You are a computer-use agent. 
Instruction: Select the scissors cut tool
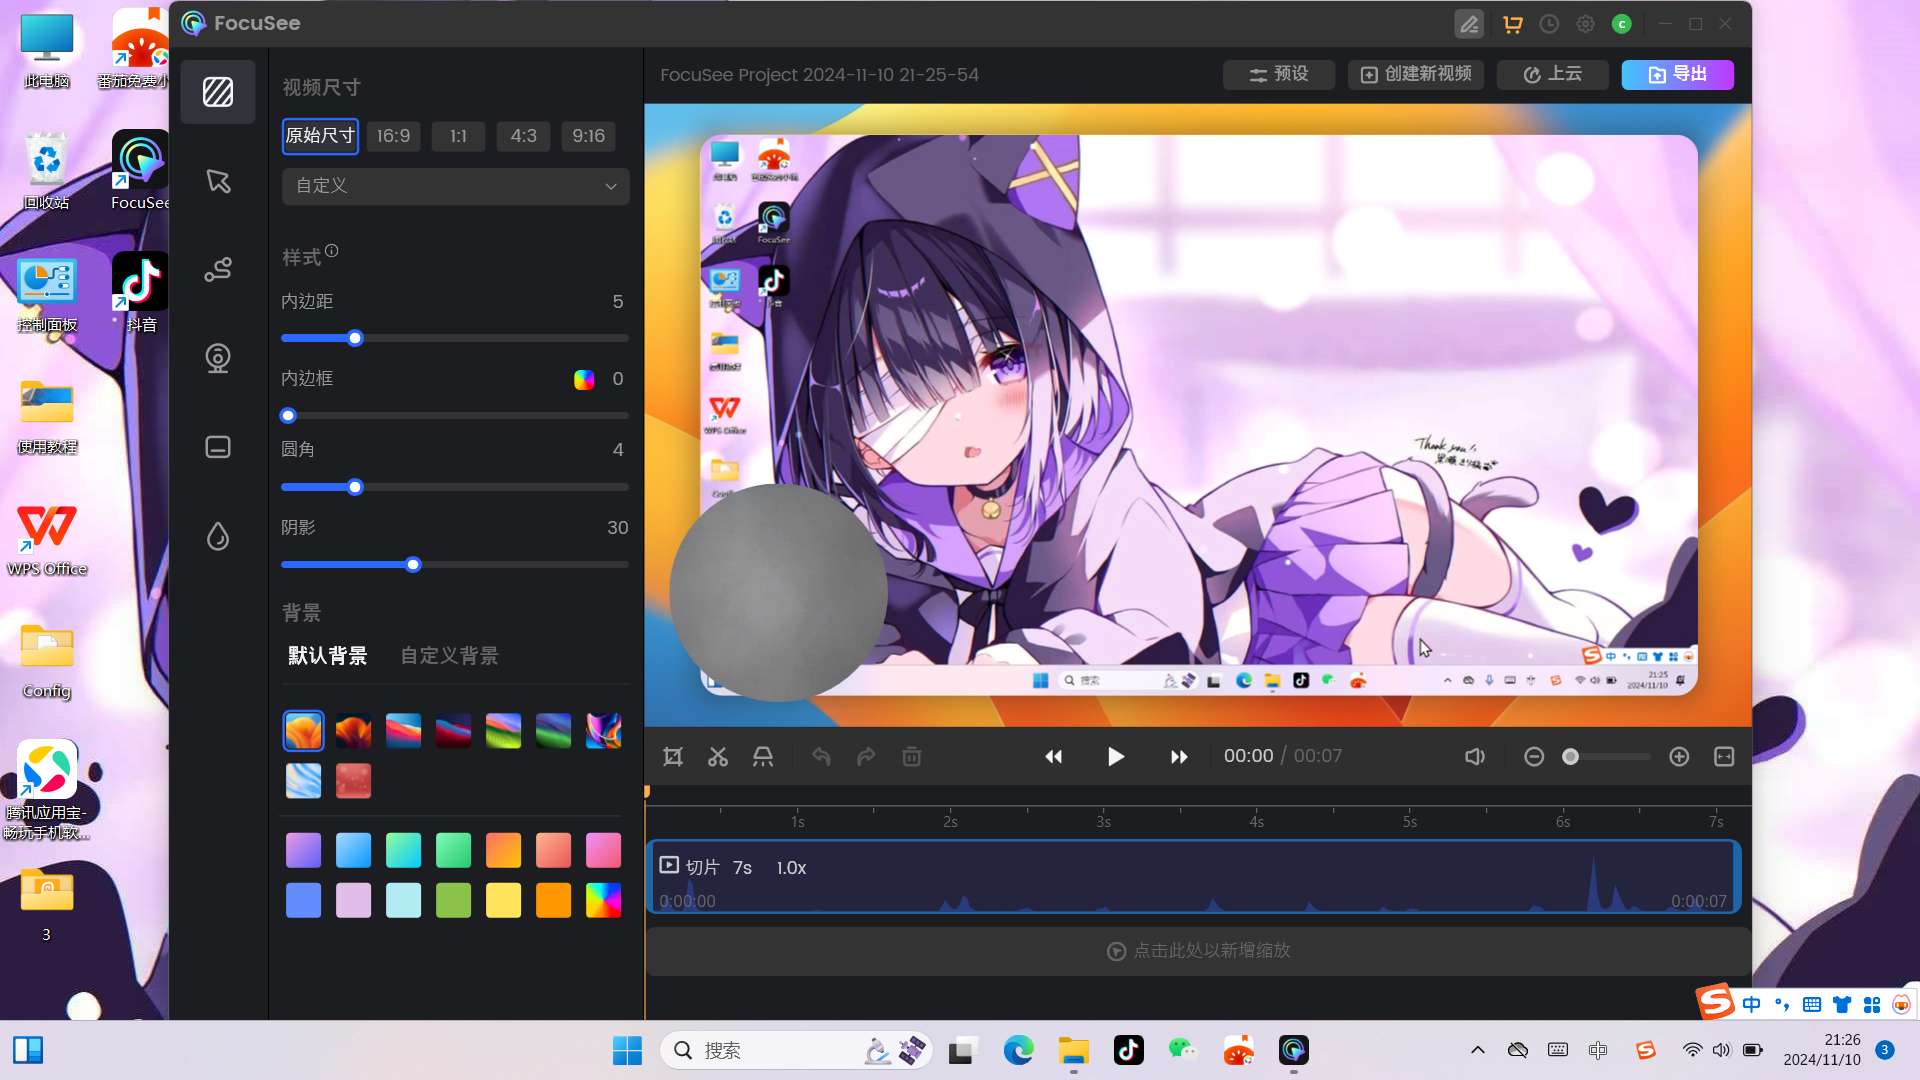tap(717, 757)
